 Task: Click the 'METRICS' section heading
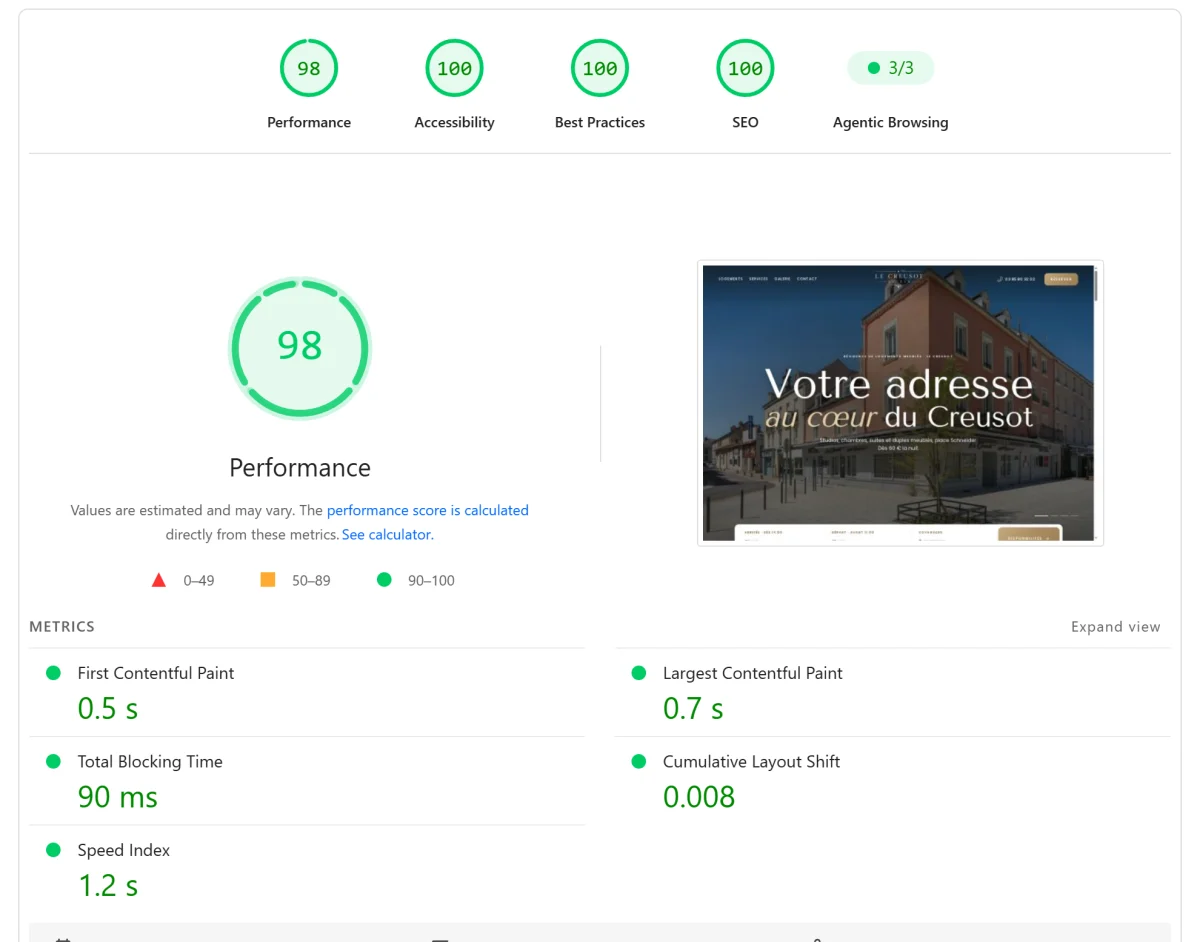click(x=62, y=627)
